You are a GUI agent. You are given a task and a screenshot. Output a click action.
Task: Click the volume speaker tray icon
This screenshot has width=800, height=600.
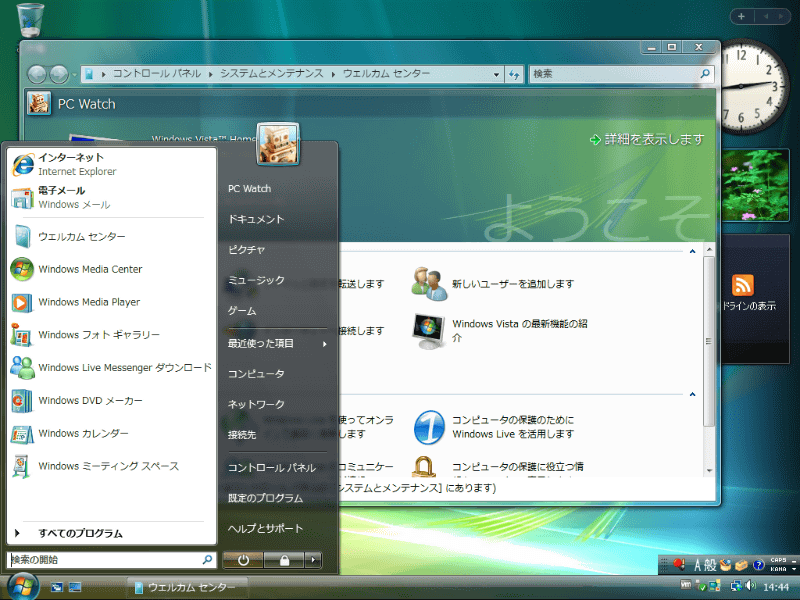tap(751, 586)
